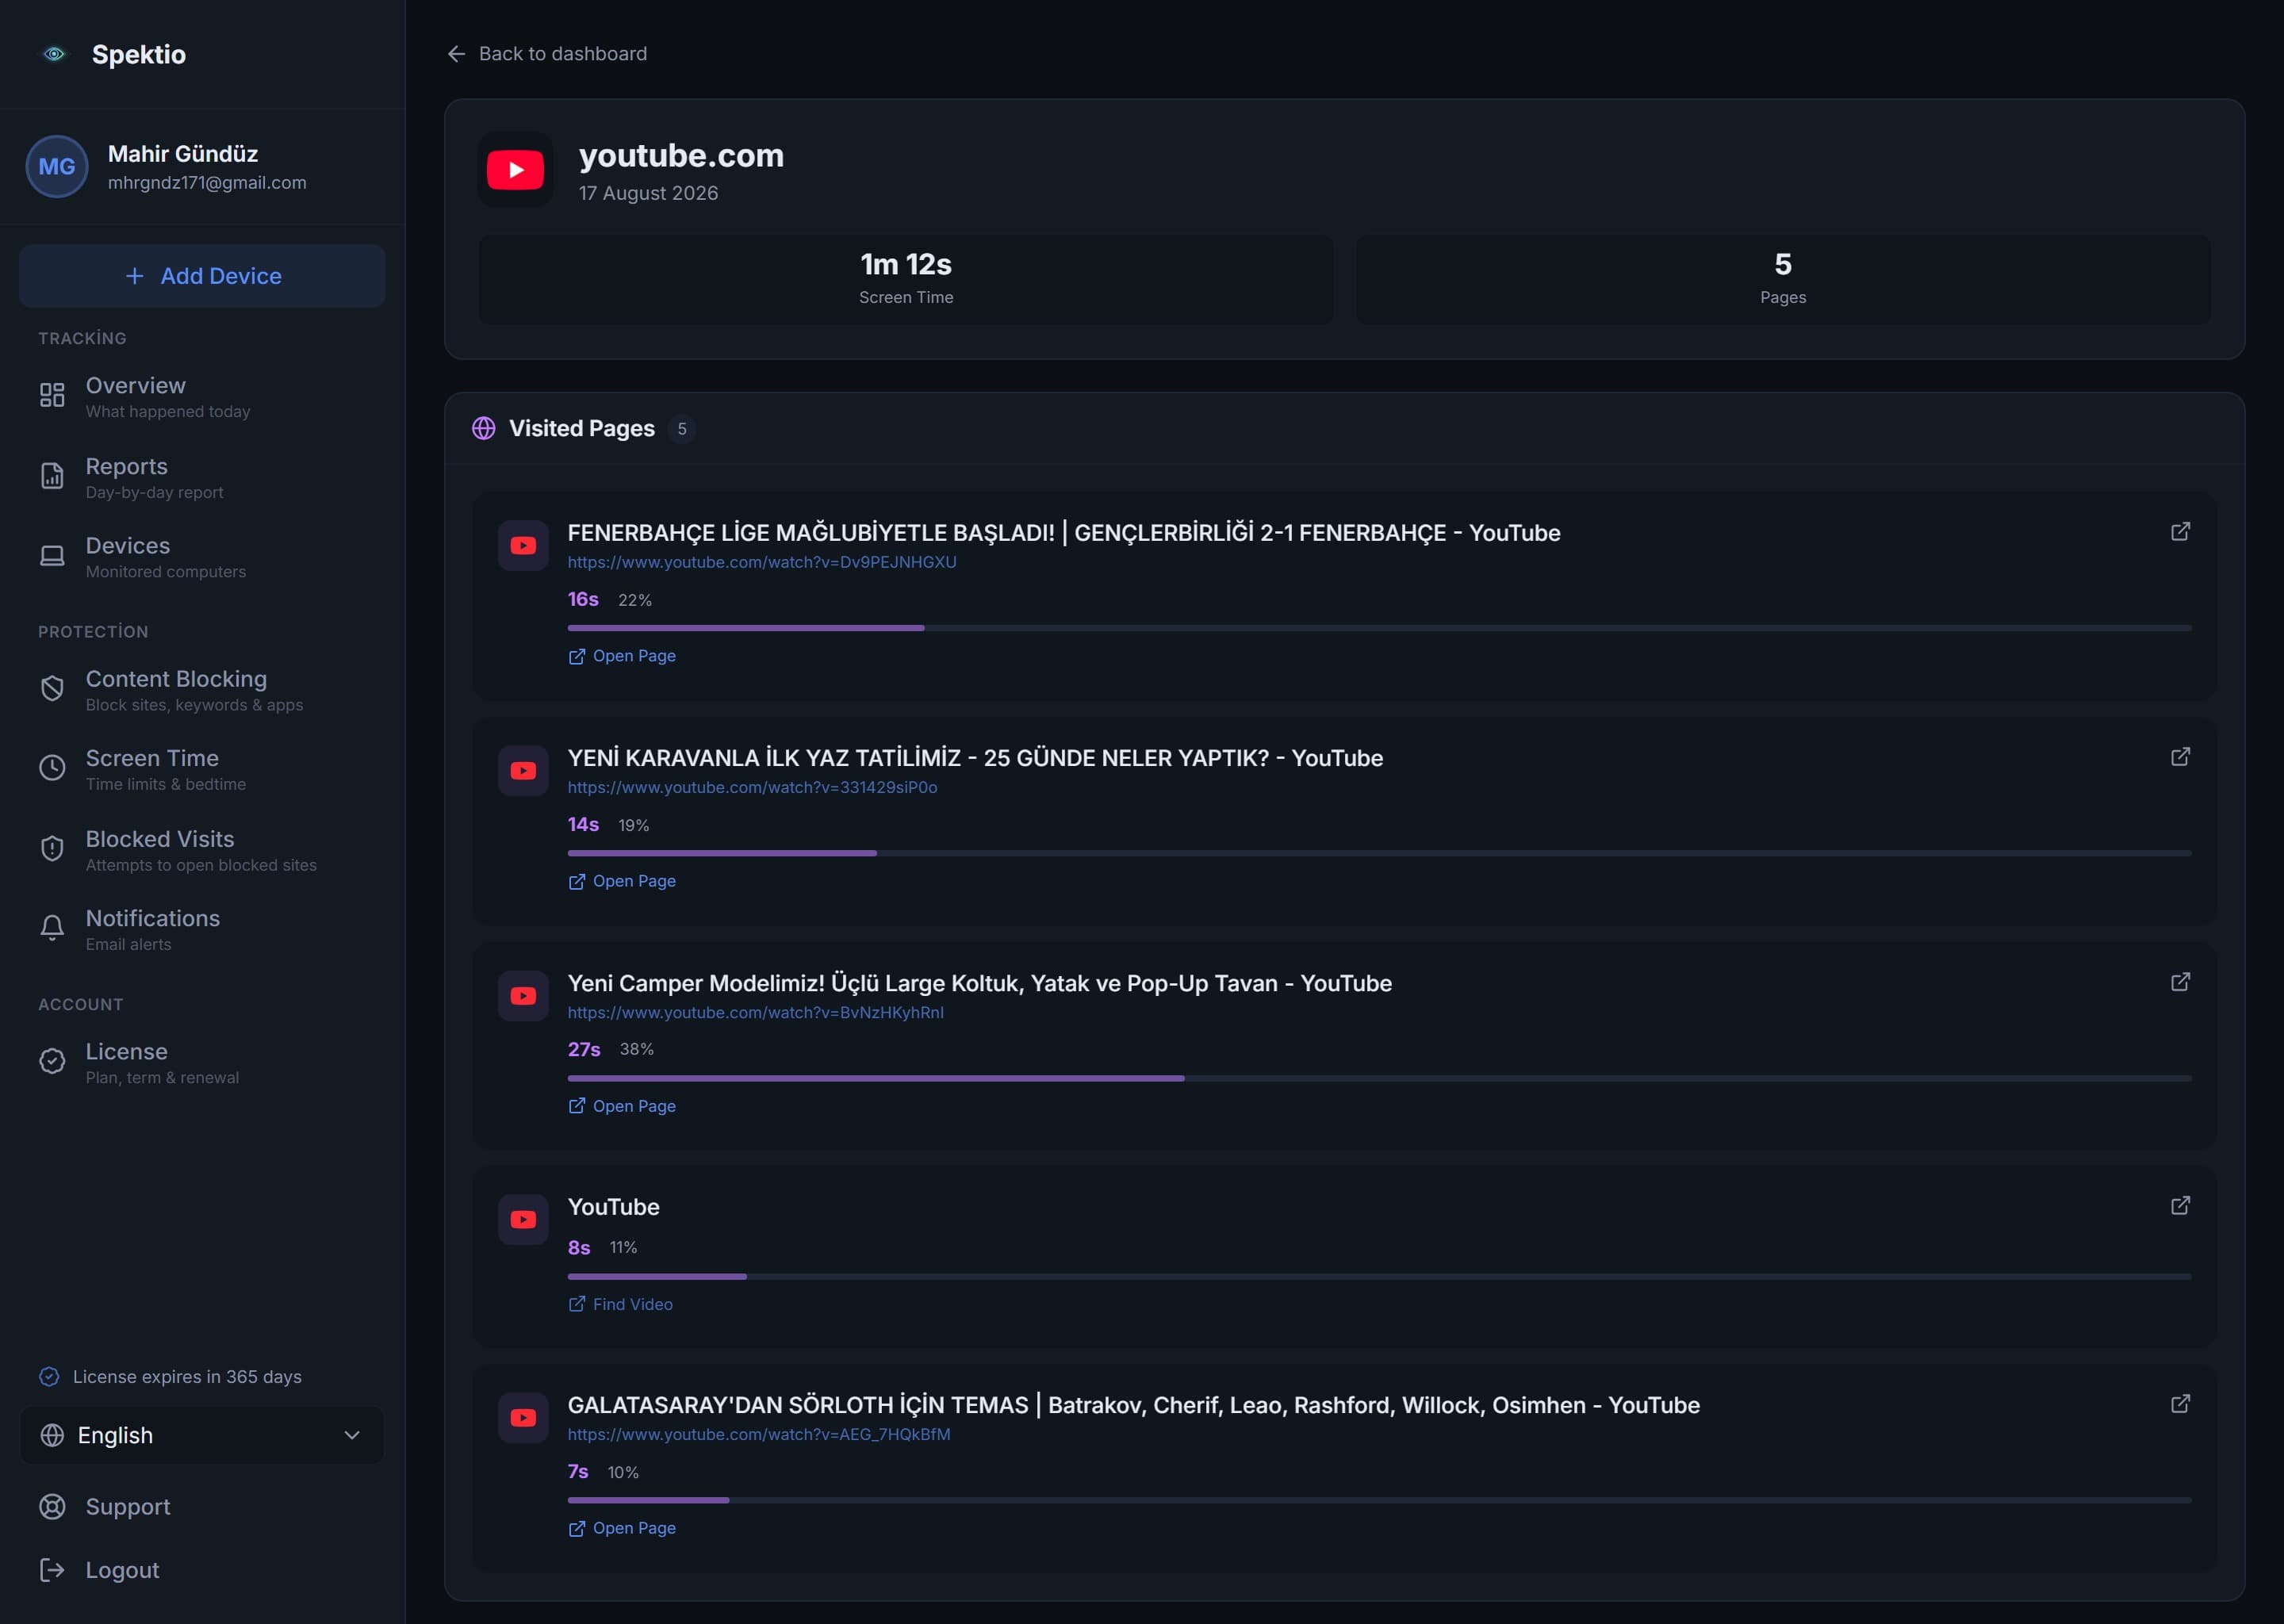Click YouTube icon on YENİ KARAVANLA row
This screenshot has width=2284, height=1624.
coord(523,771)
